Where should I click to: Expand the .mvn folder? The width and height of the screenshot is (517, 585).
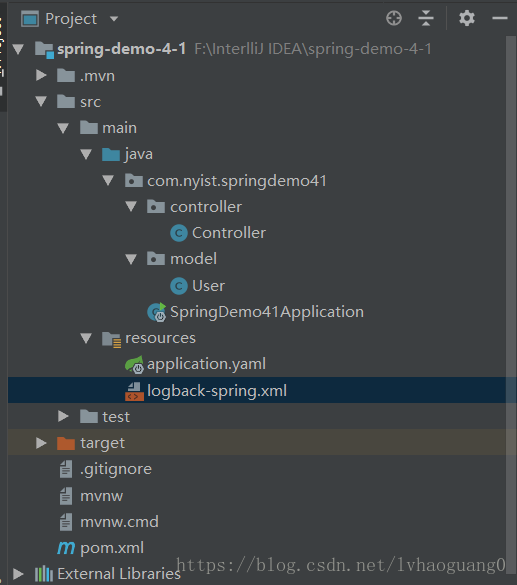tap(41, 76)
